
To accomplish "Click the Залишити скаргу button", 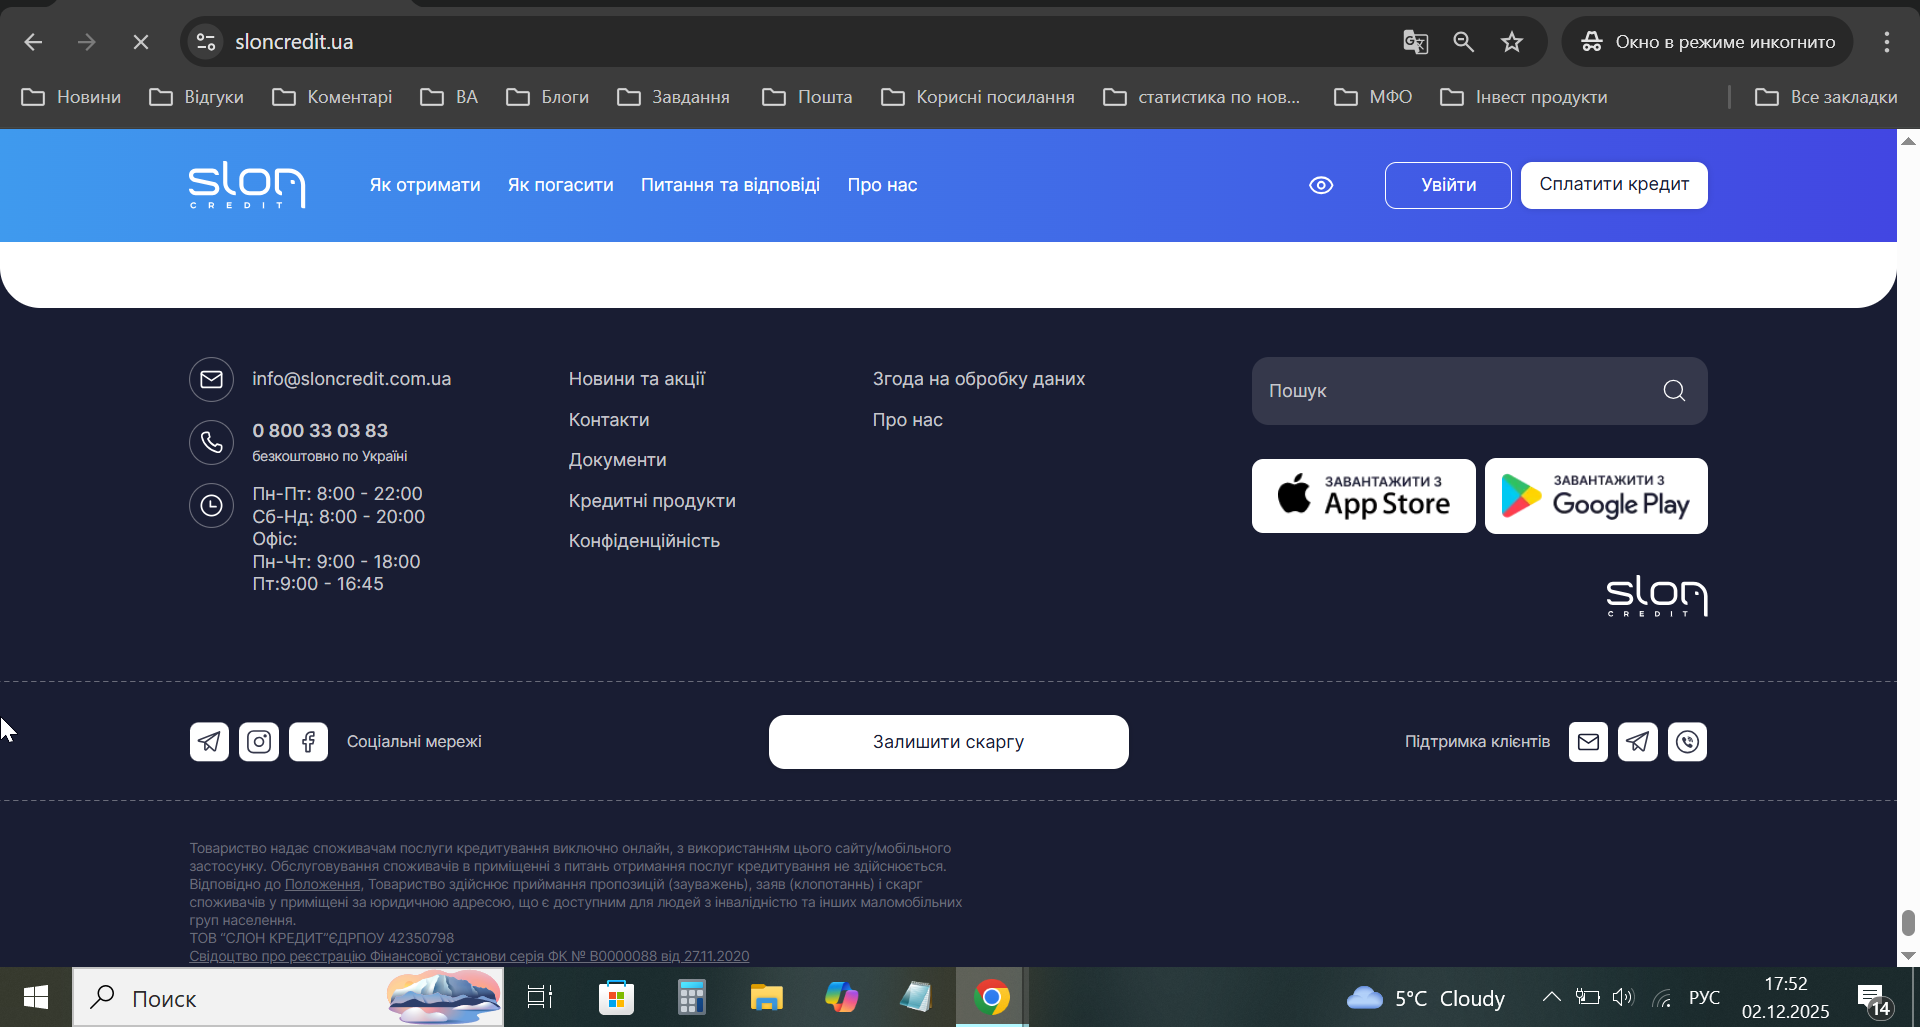I will 949,742.
